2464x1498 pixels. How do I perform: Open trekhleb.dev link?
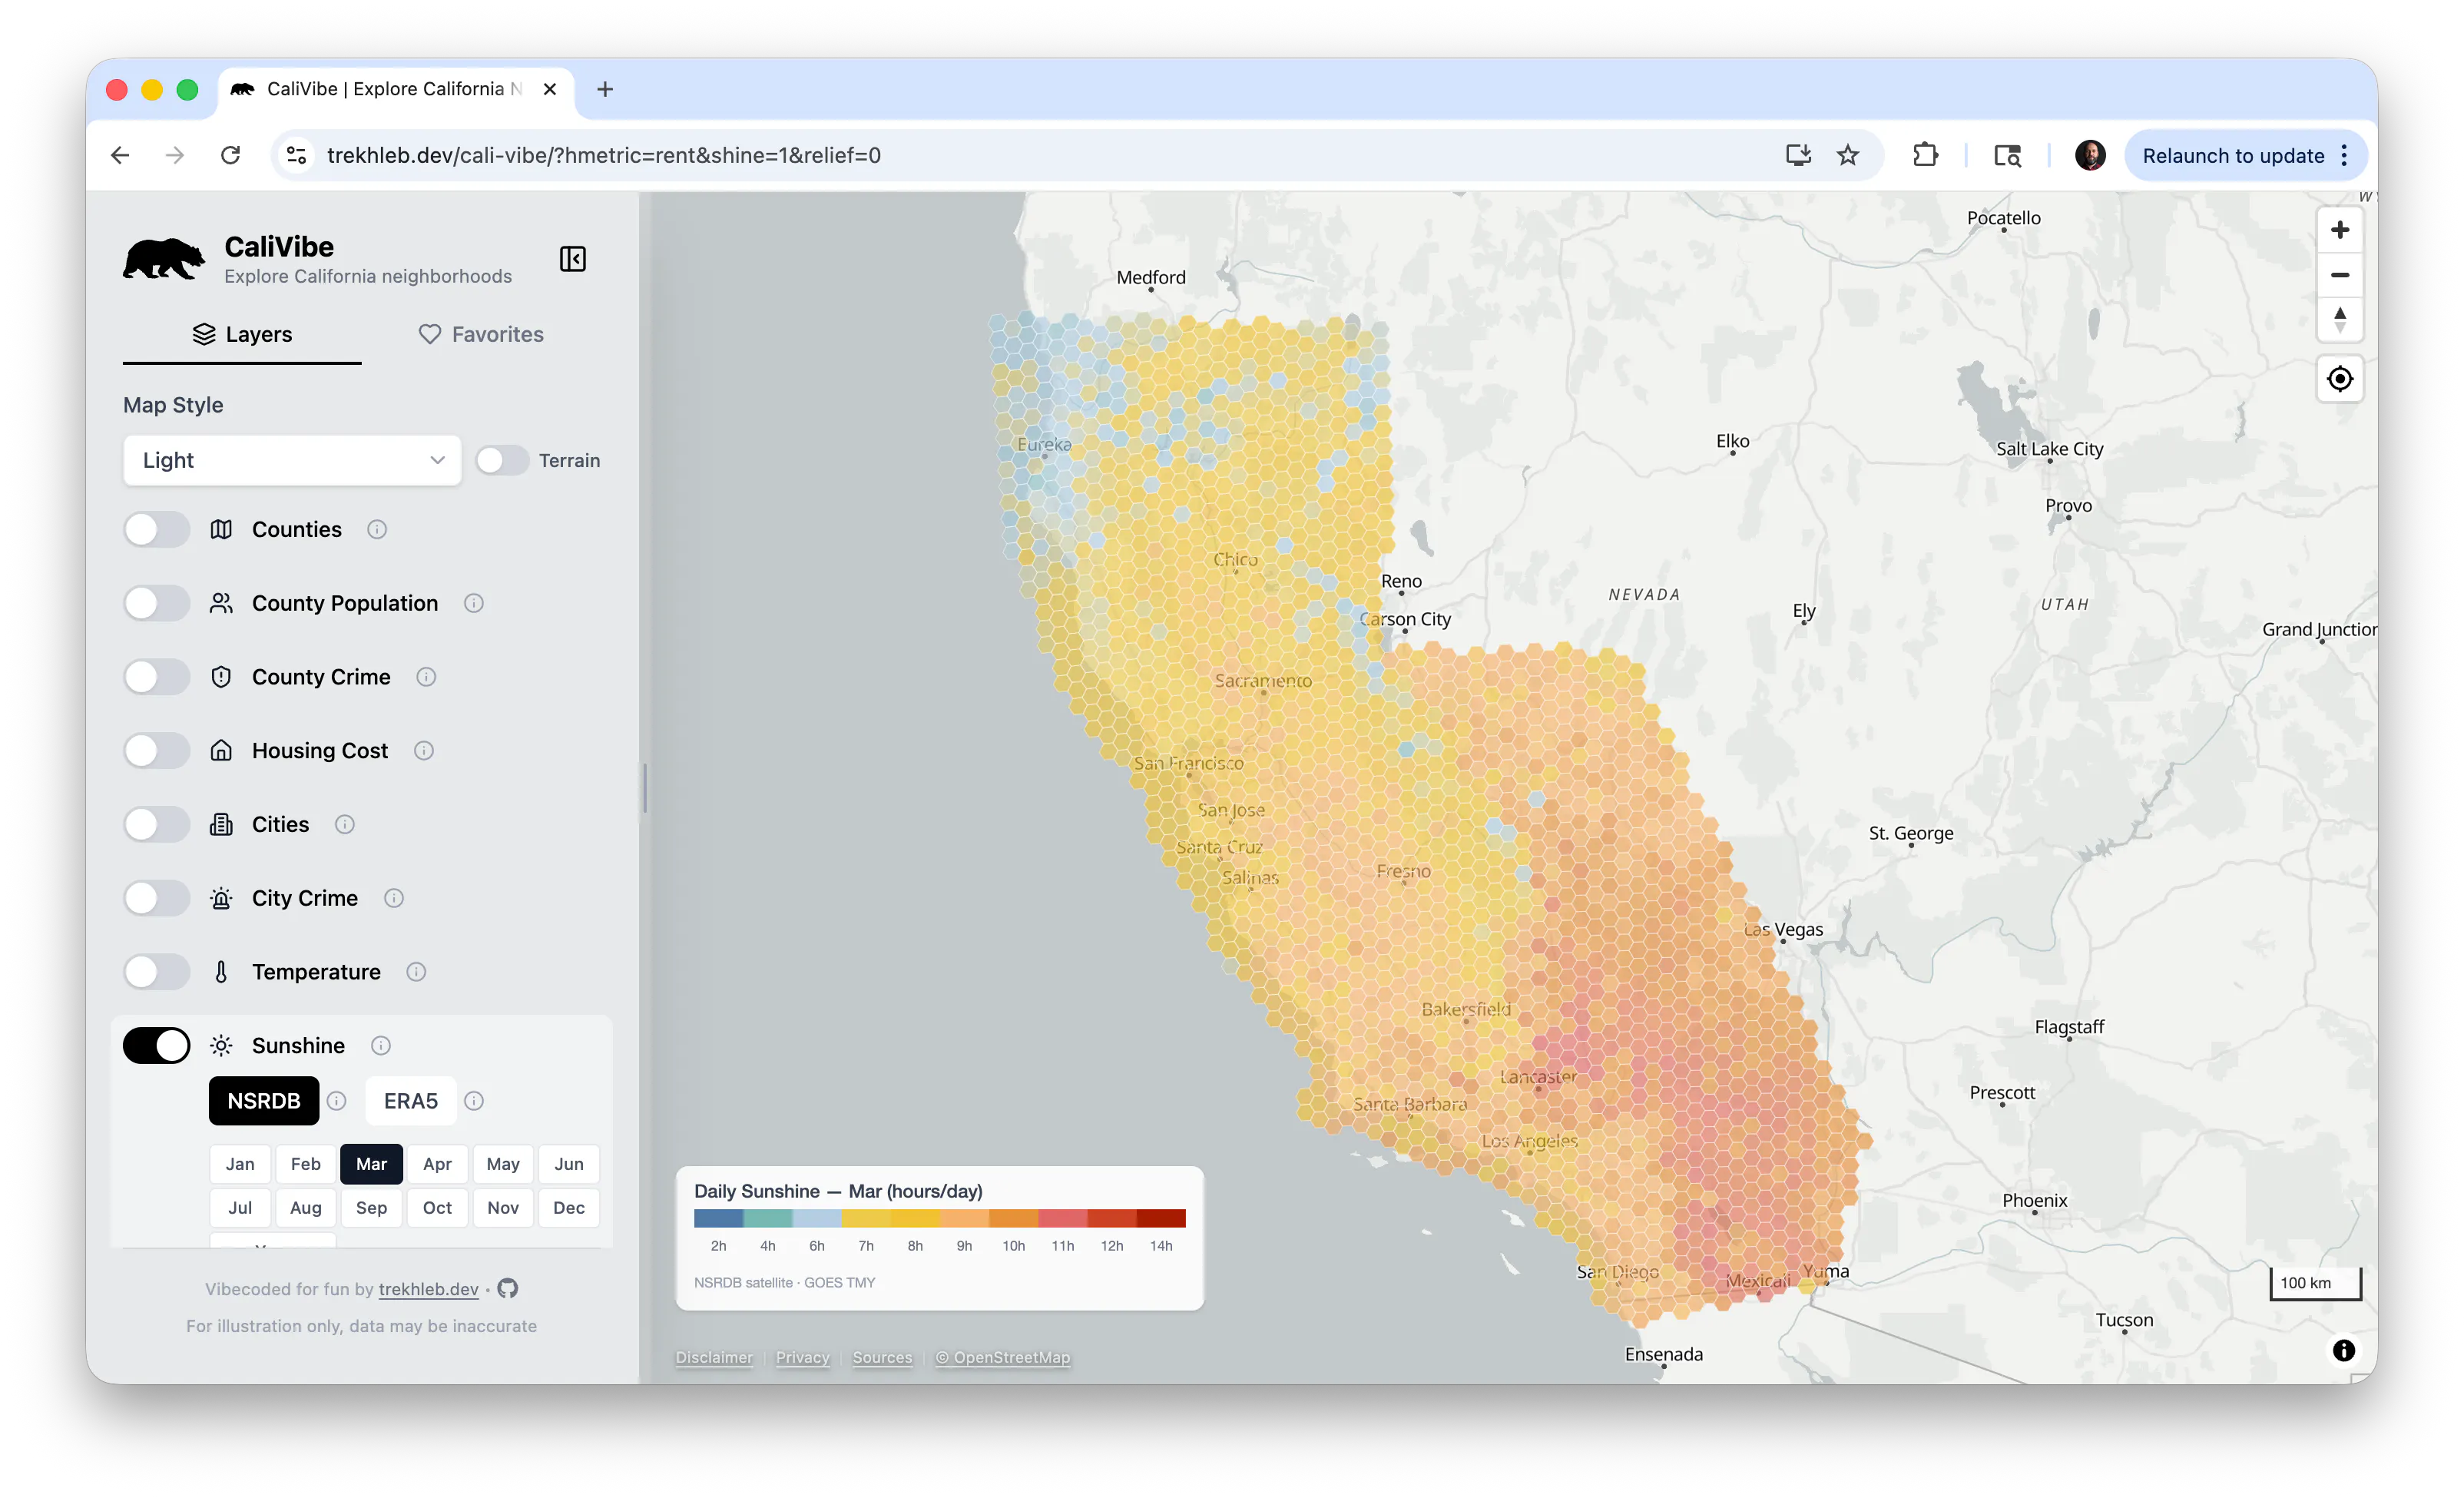click(428, 1288)
